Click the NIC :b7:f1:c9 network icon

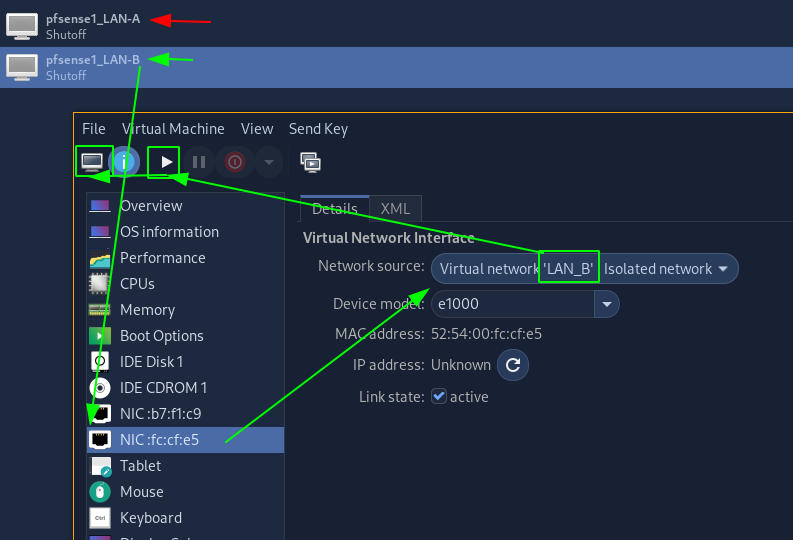[101, 414]
